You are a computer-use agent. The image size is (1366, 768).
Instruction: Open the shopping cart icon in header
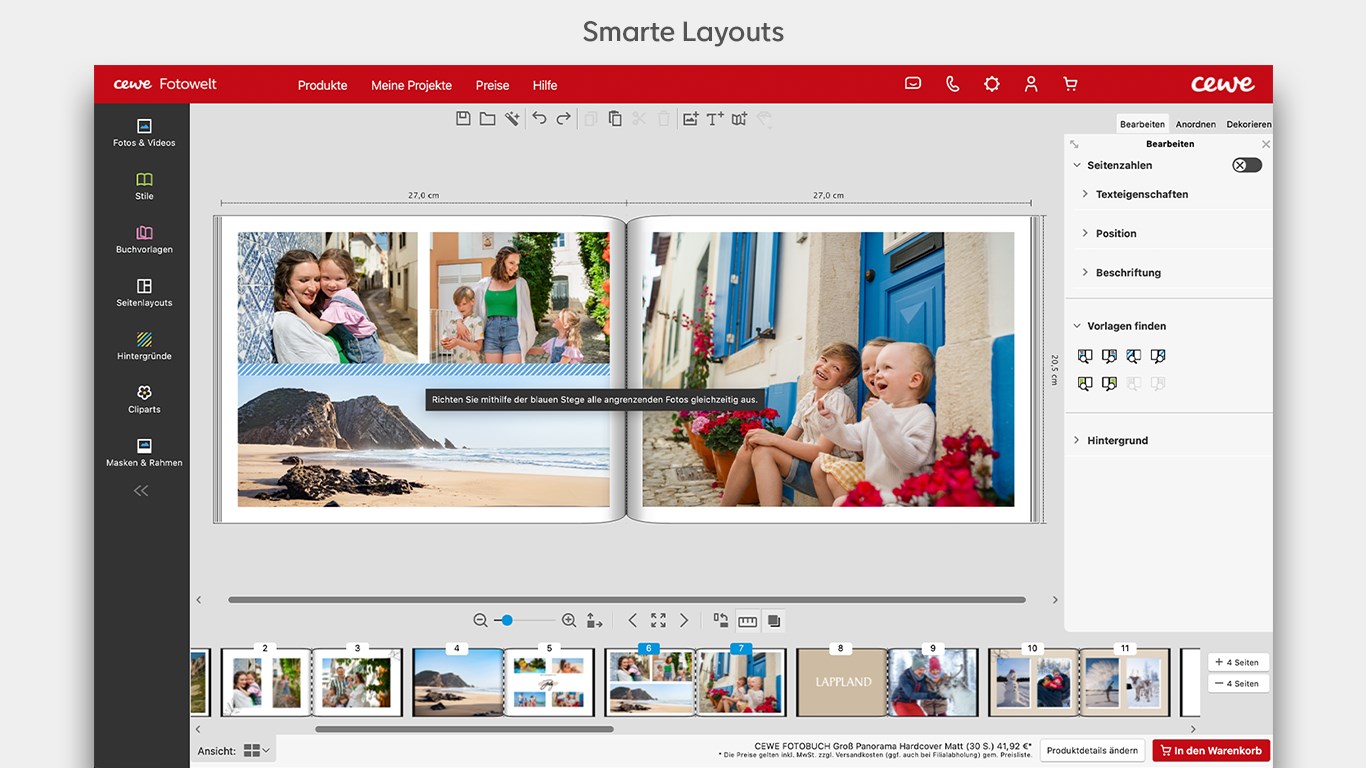coord(1070,84)
